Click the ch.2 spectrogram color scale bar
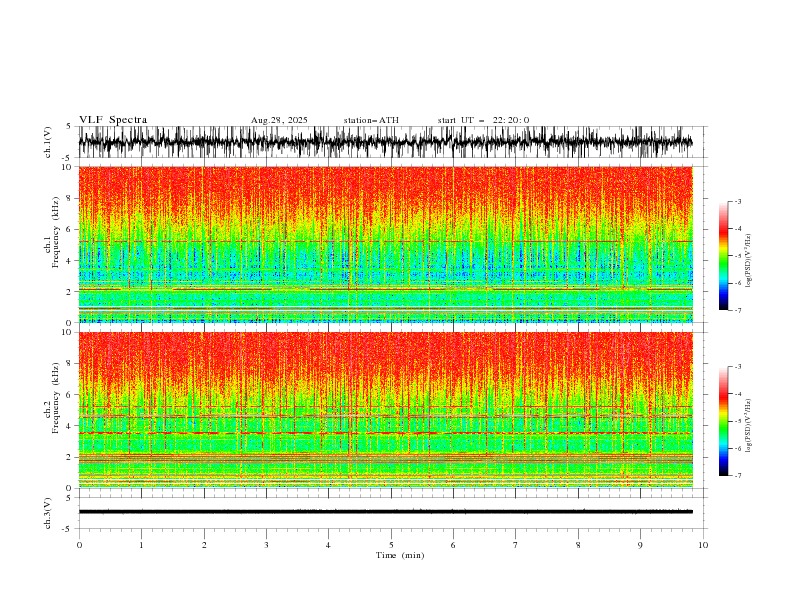 [724, 421]
